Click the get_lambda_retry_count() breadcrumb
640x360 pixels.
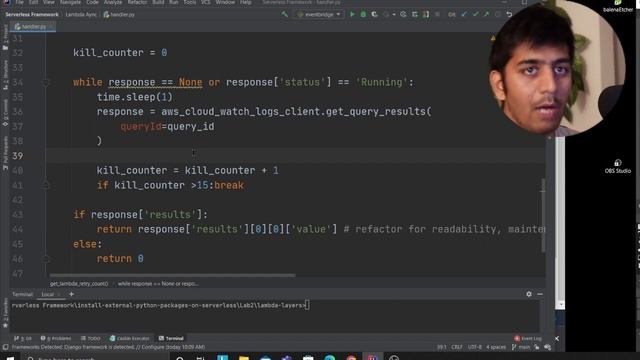(x=79, y=284)
